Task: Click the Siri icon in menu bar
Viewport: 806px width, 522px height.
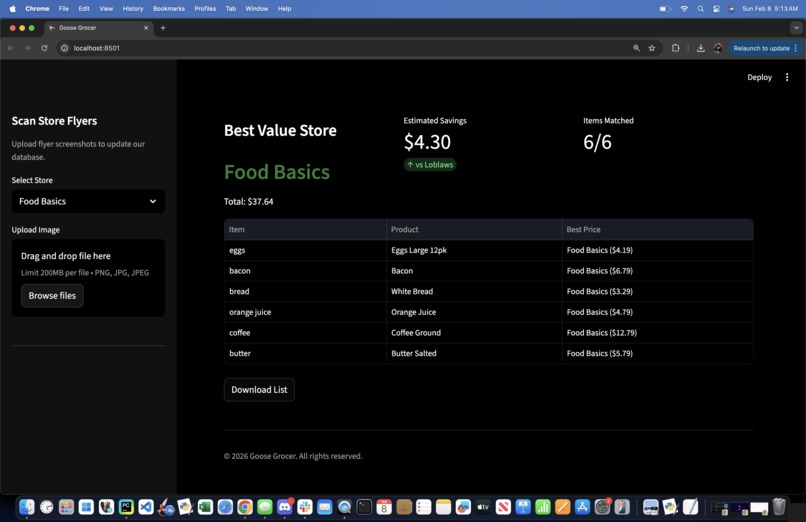Action: pos(731,9)
